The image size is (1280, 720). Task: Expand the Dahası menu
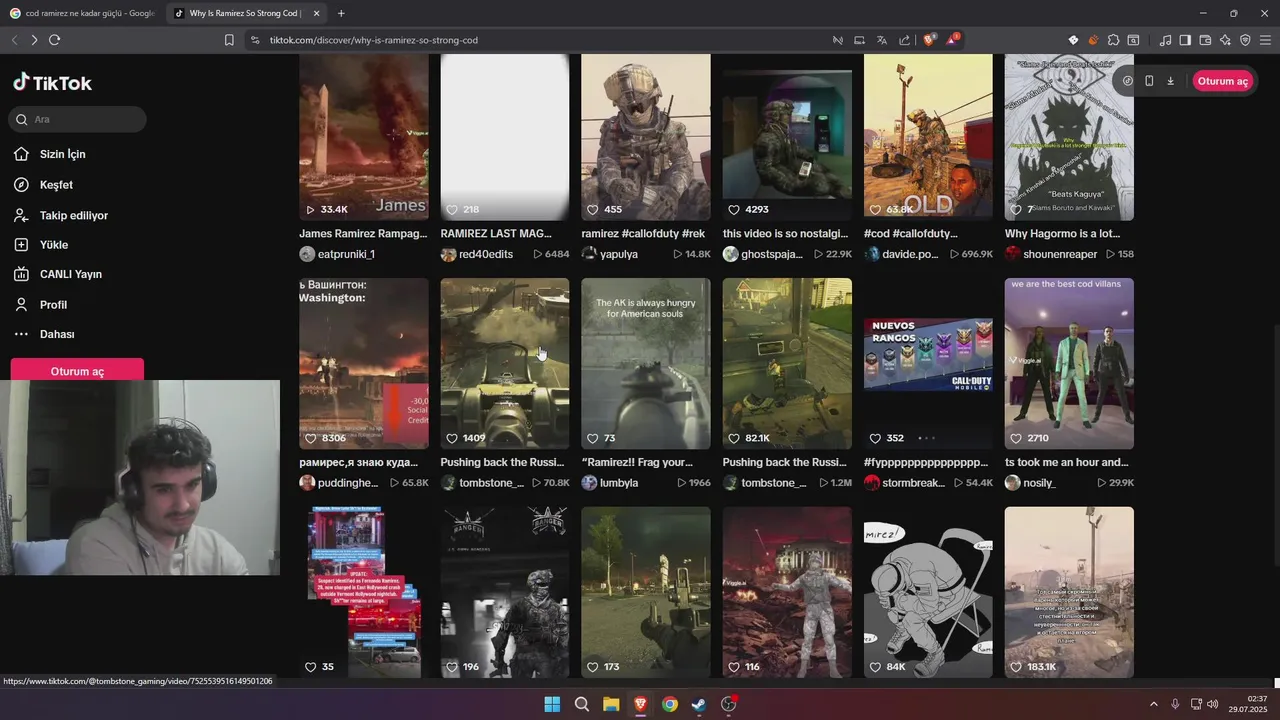(57, 334)
